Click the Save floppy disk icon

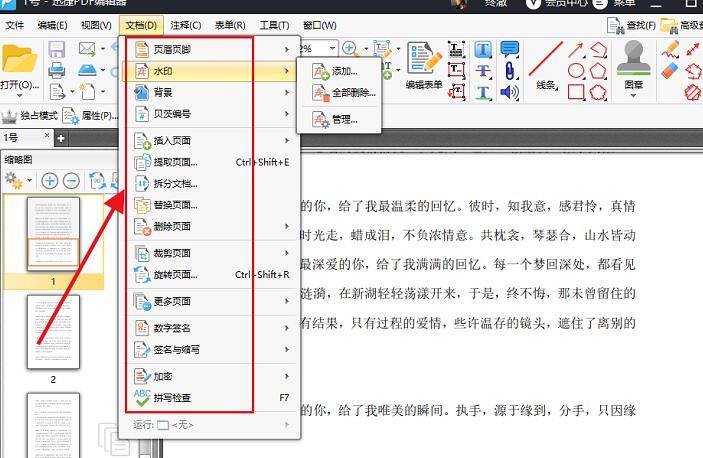click(x=57, y=49)
